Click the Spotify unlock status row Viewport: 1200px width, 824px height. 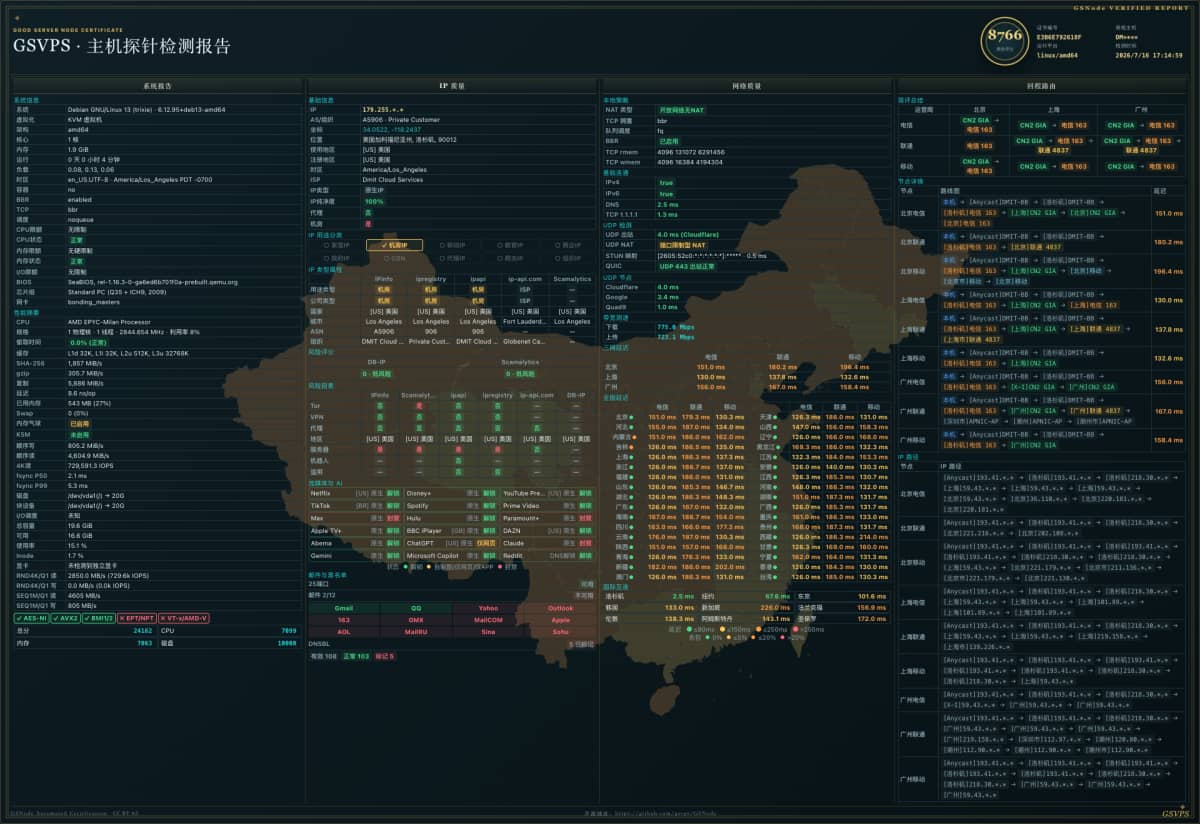point(451,506)
